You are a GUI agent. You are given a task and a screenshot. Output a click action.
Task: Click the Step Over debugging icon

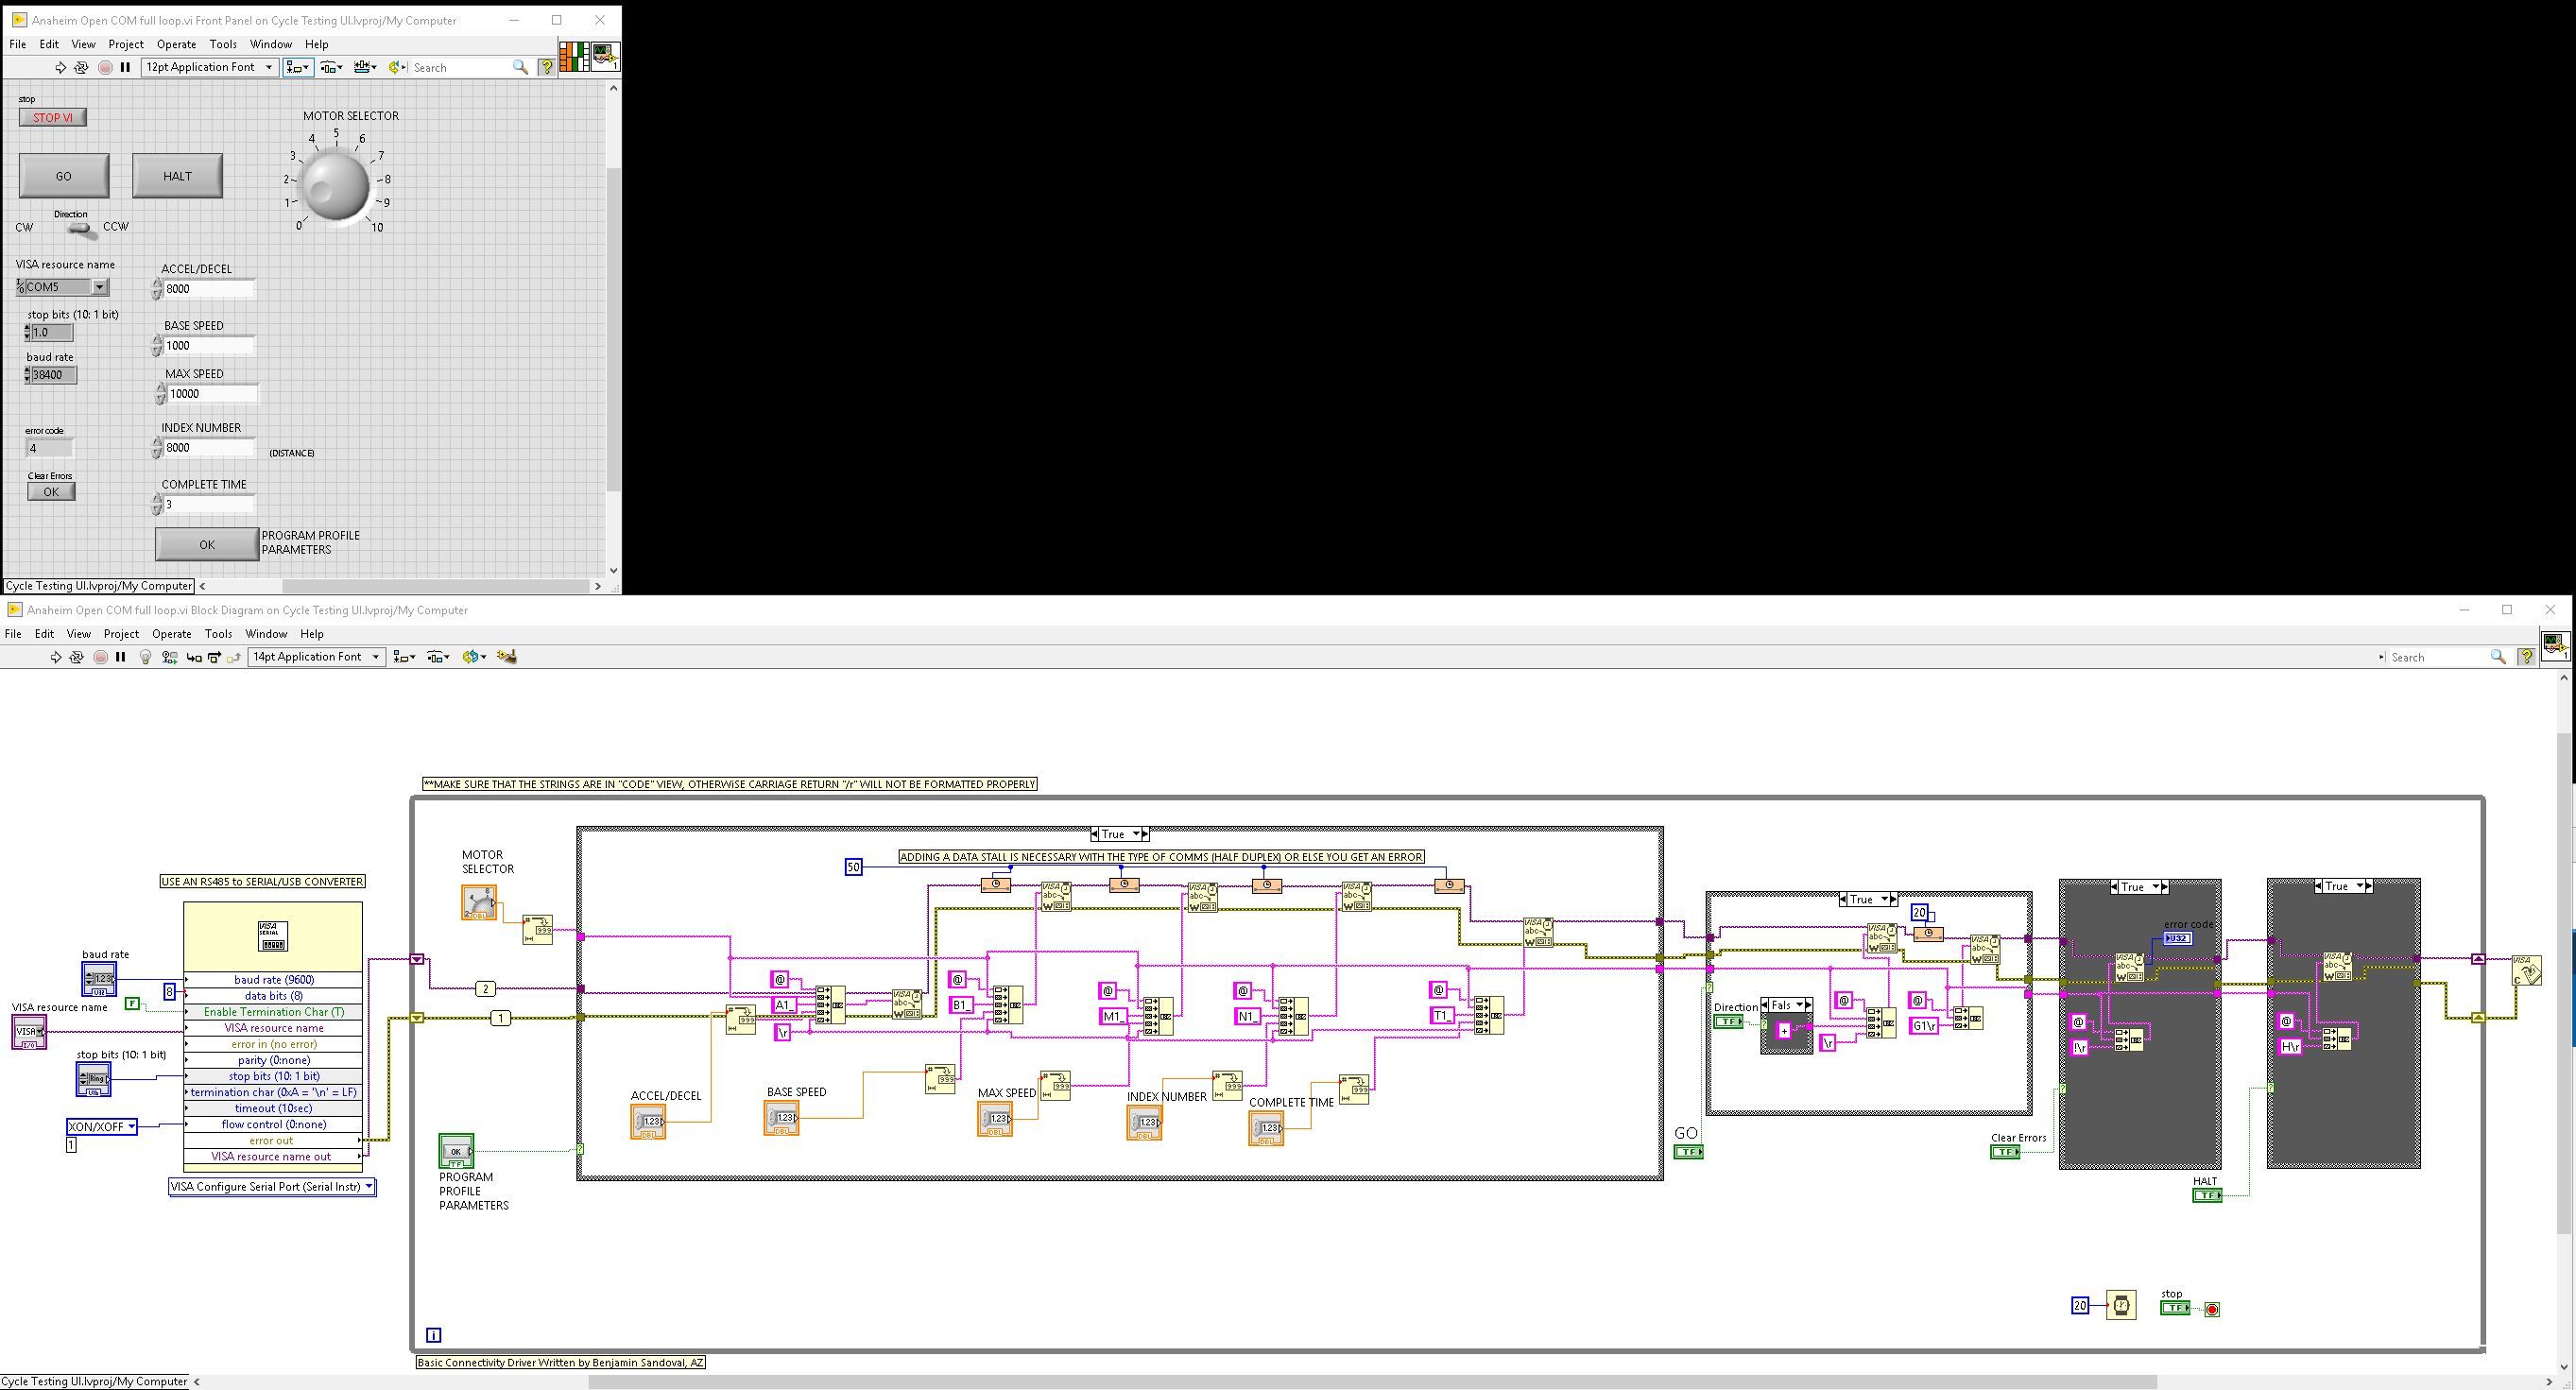pos(214,657)
